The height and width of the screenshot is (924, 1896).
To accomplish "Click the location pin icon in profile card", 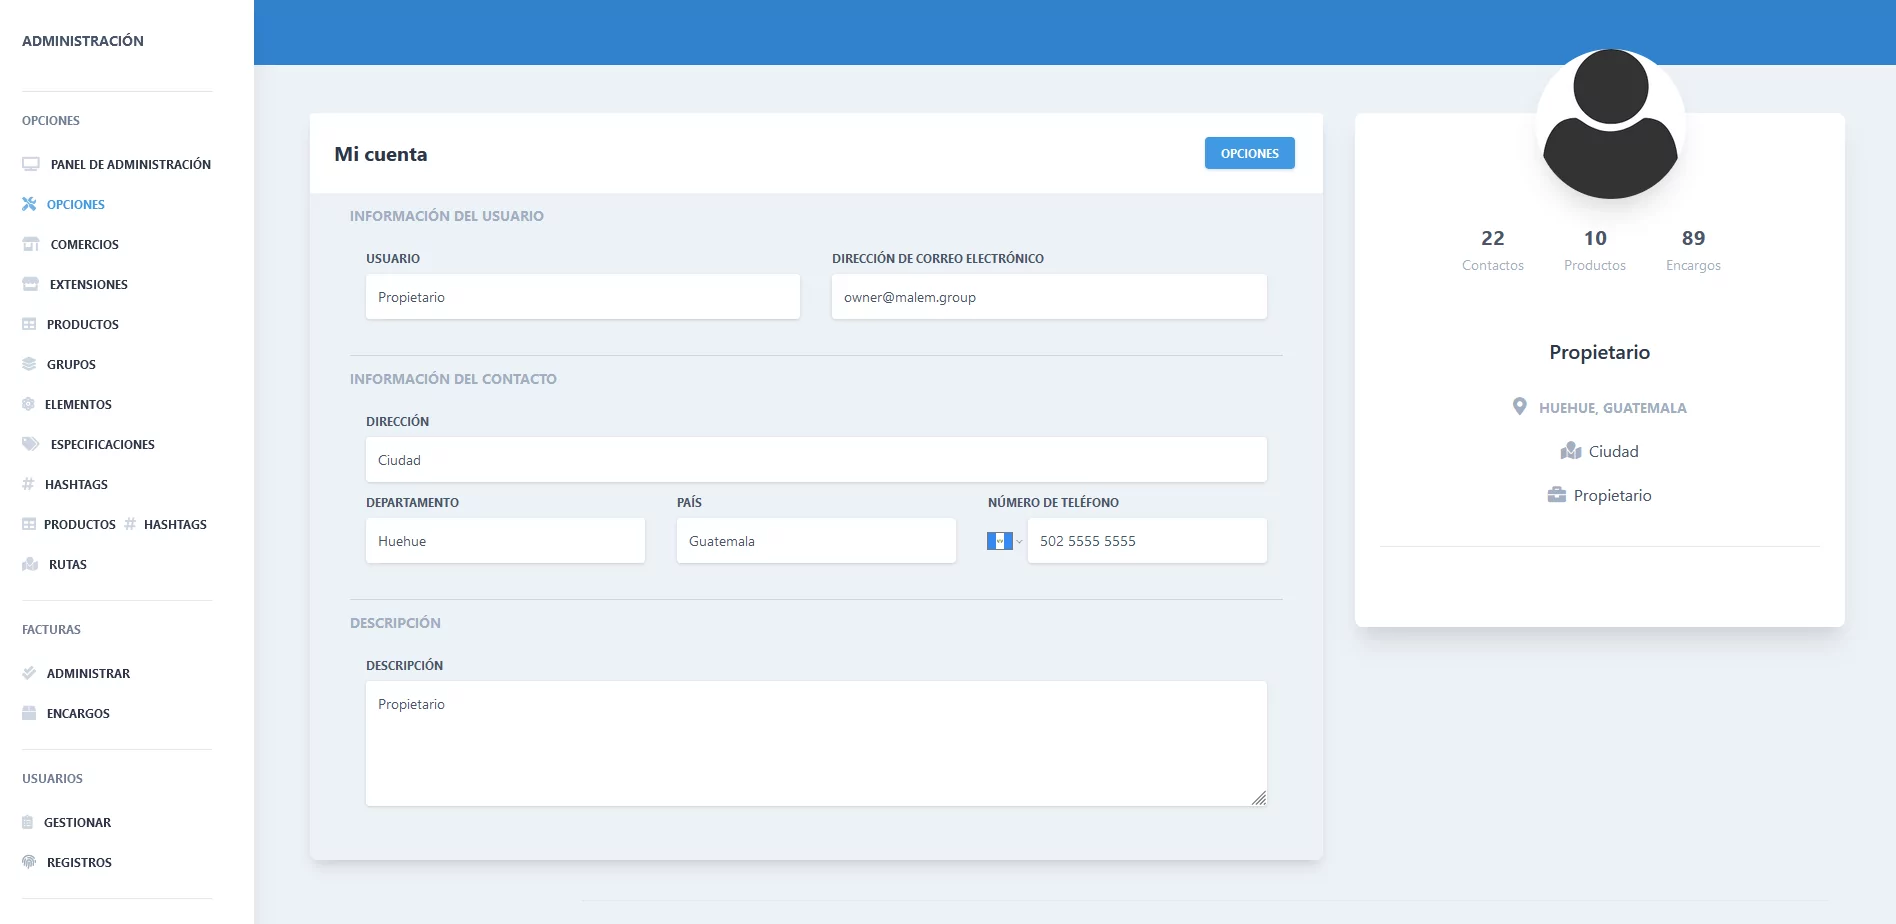I will tap(1519, 406).
